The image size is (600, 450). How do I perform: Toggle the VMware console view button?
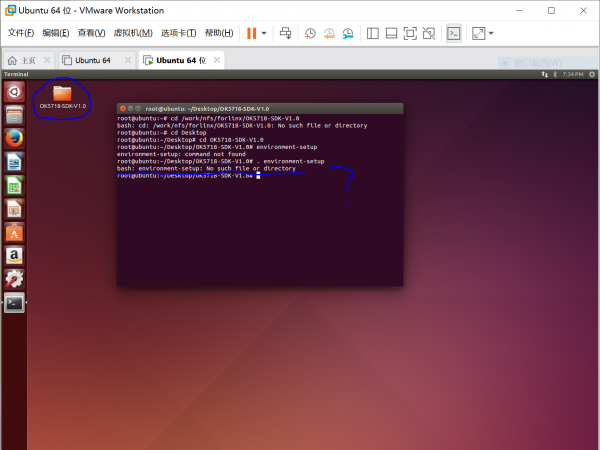point(454,33)
